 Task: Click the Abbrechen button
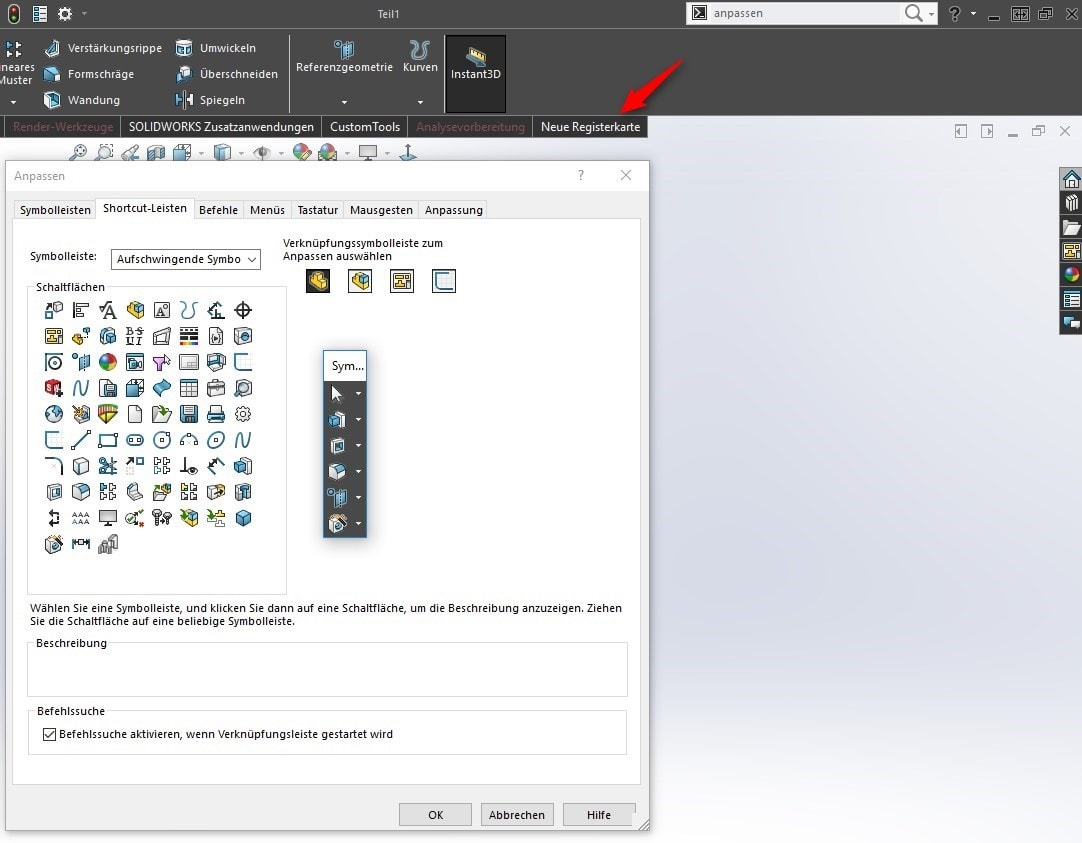517,815
